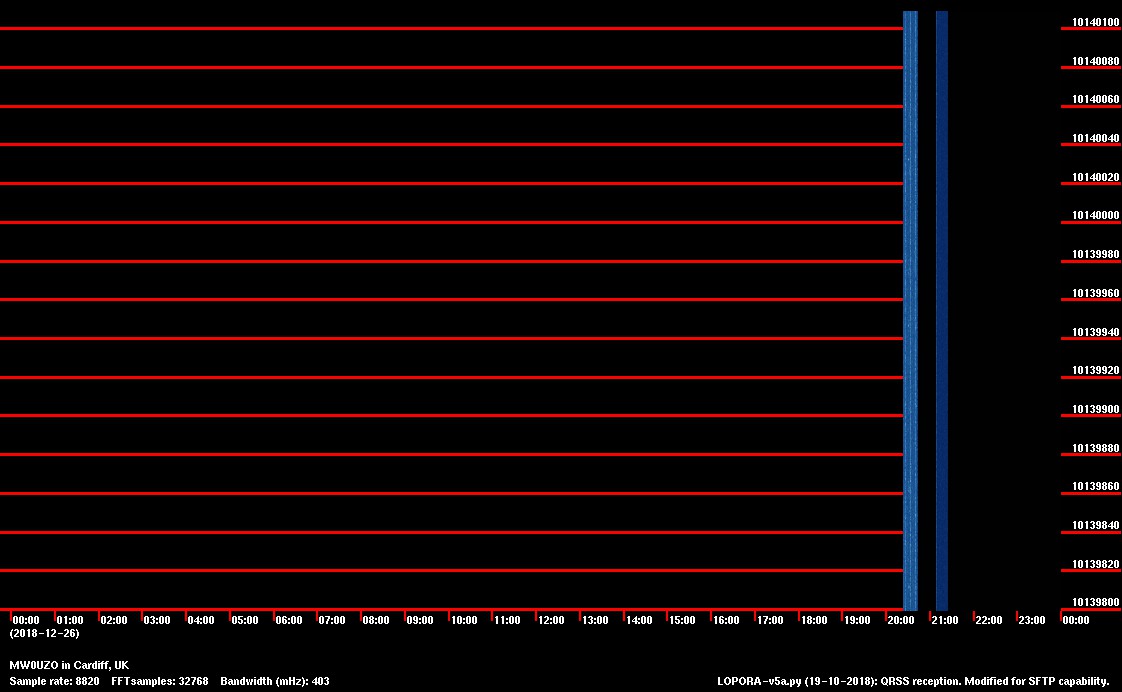
Task: Click the 00:00 start time marker
Action: (26, 620)
